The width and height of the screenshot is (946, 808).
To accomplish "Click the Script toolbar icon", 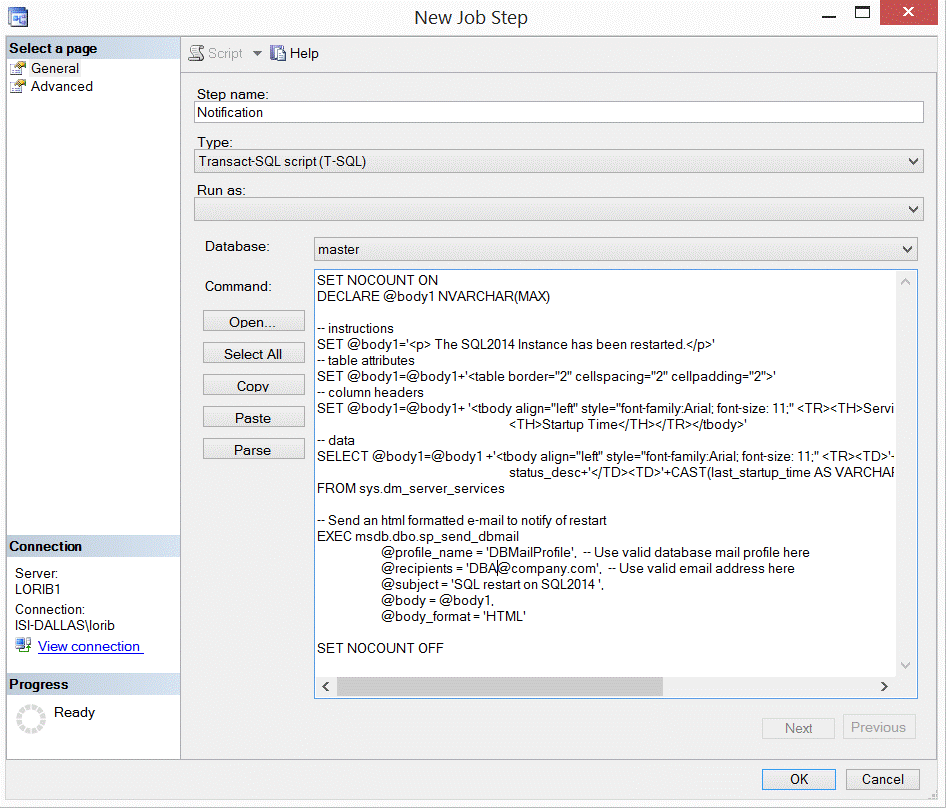I will (196, 53).
